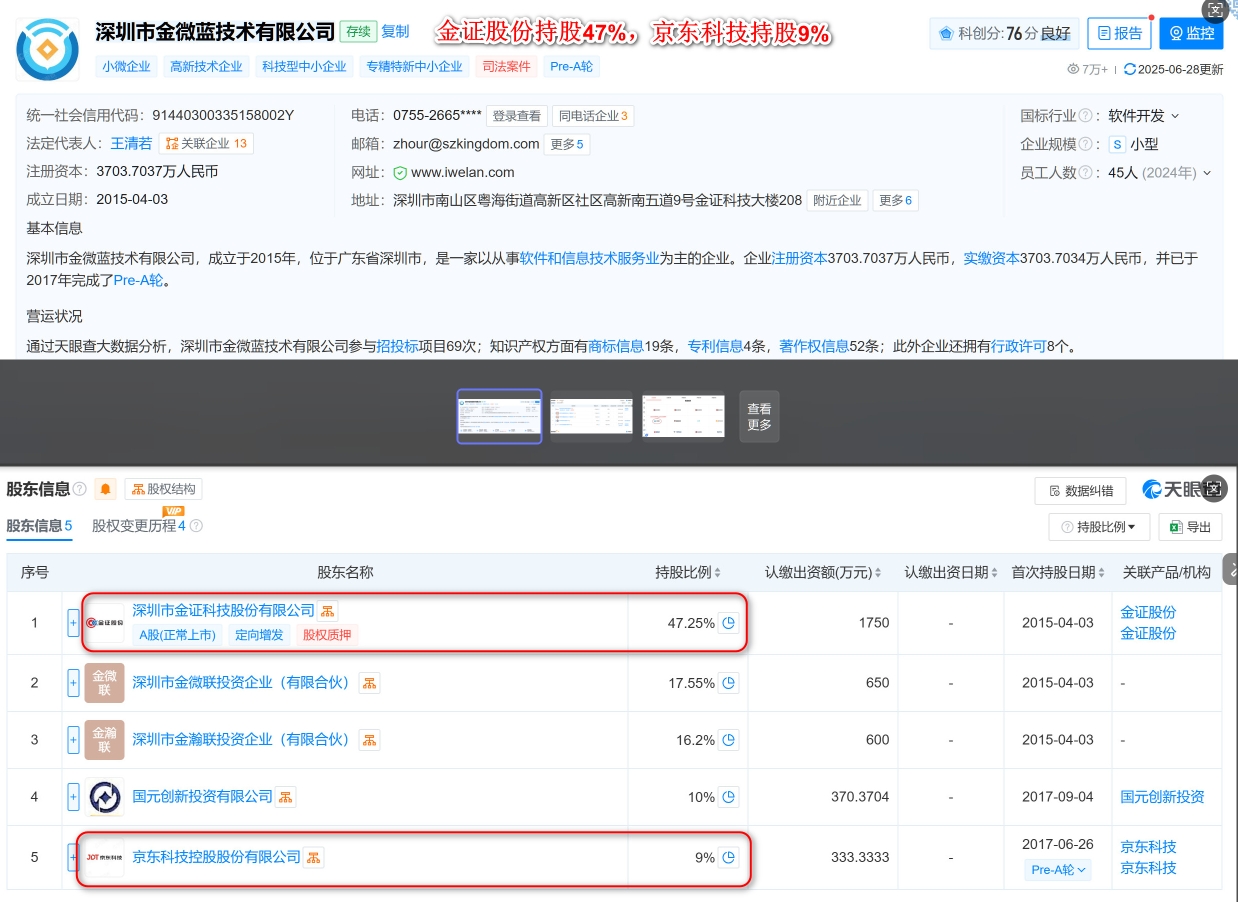The image size is (1238, 902).
Task: Click 查看更多 in thumbnail strip
Action: tap(759, 416)
